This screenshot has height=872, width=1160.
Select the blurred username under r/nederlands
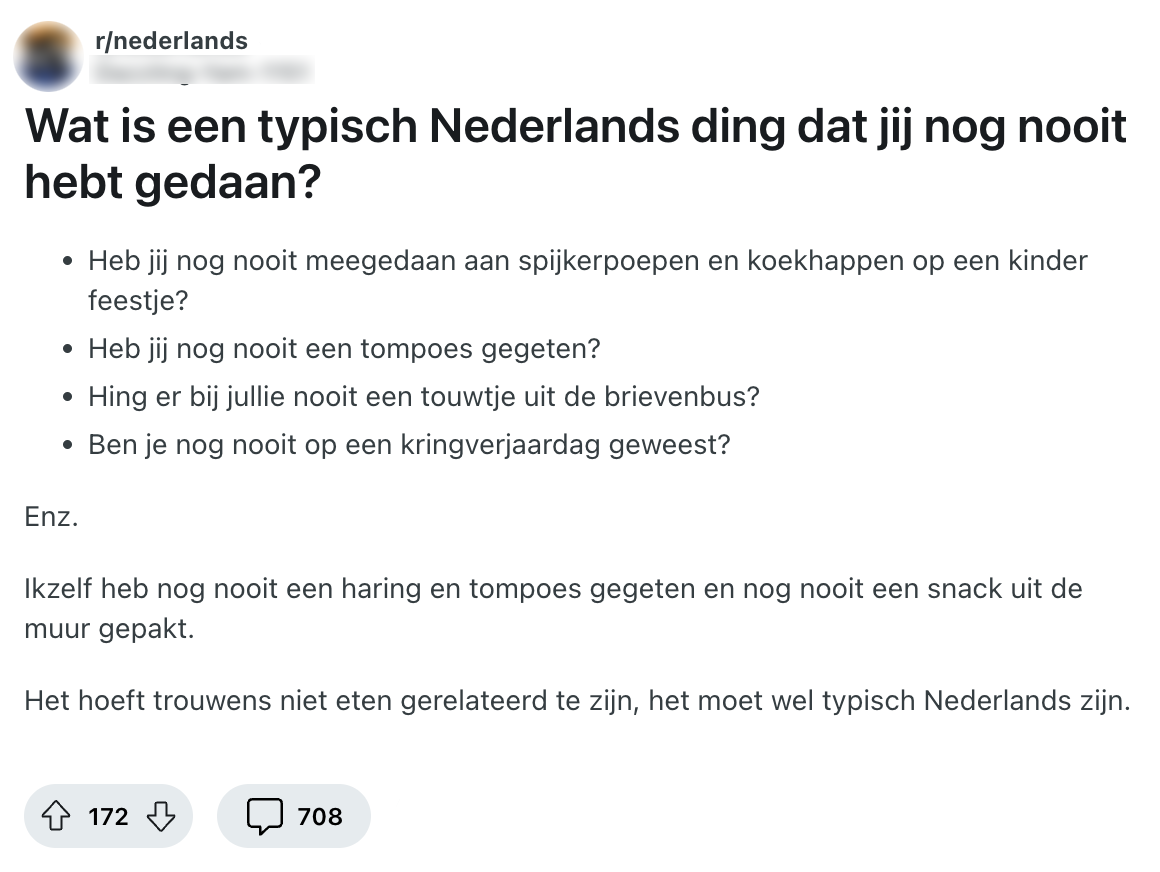click(x=200, y=70)
